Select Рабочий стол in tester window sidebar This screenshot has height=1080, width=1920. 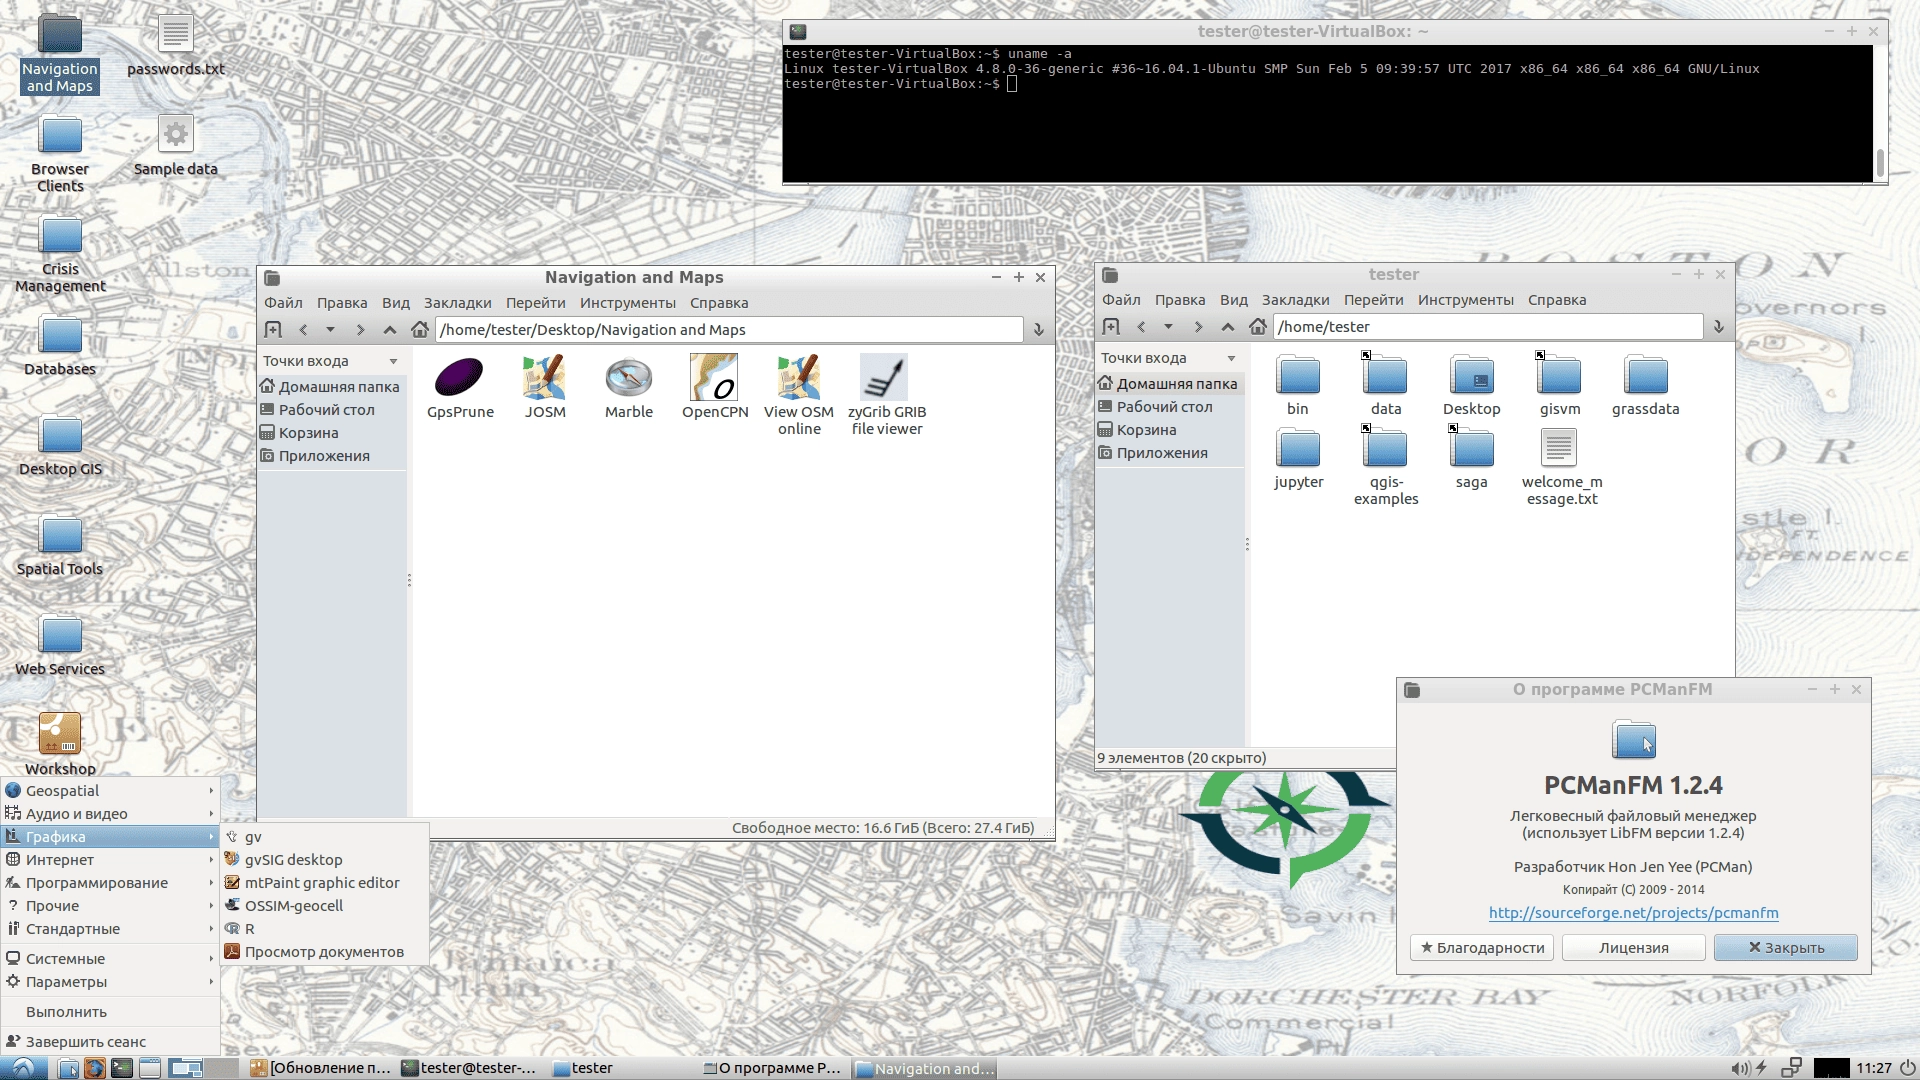click(x=1169, y=406)
